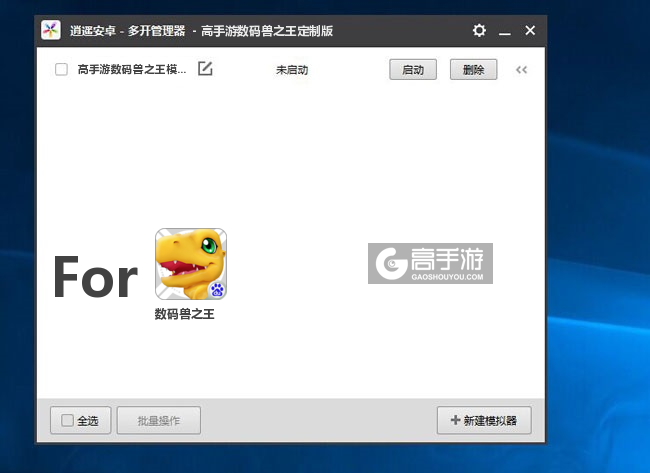Click the 删除 delete button
Screen dimensions: 650x473
(x=473, y=69)
